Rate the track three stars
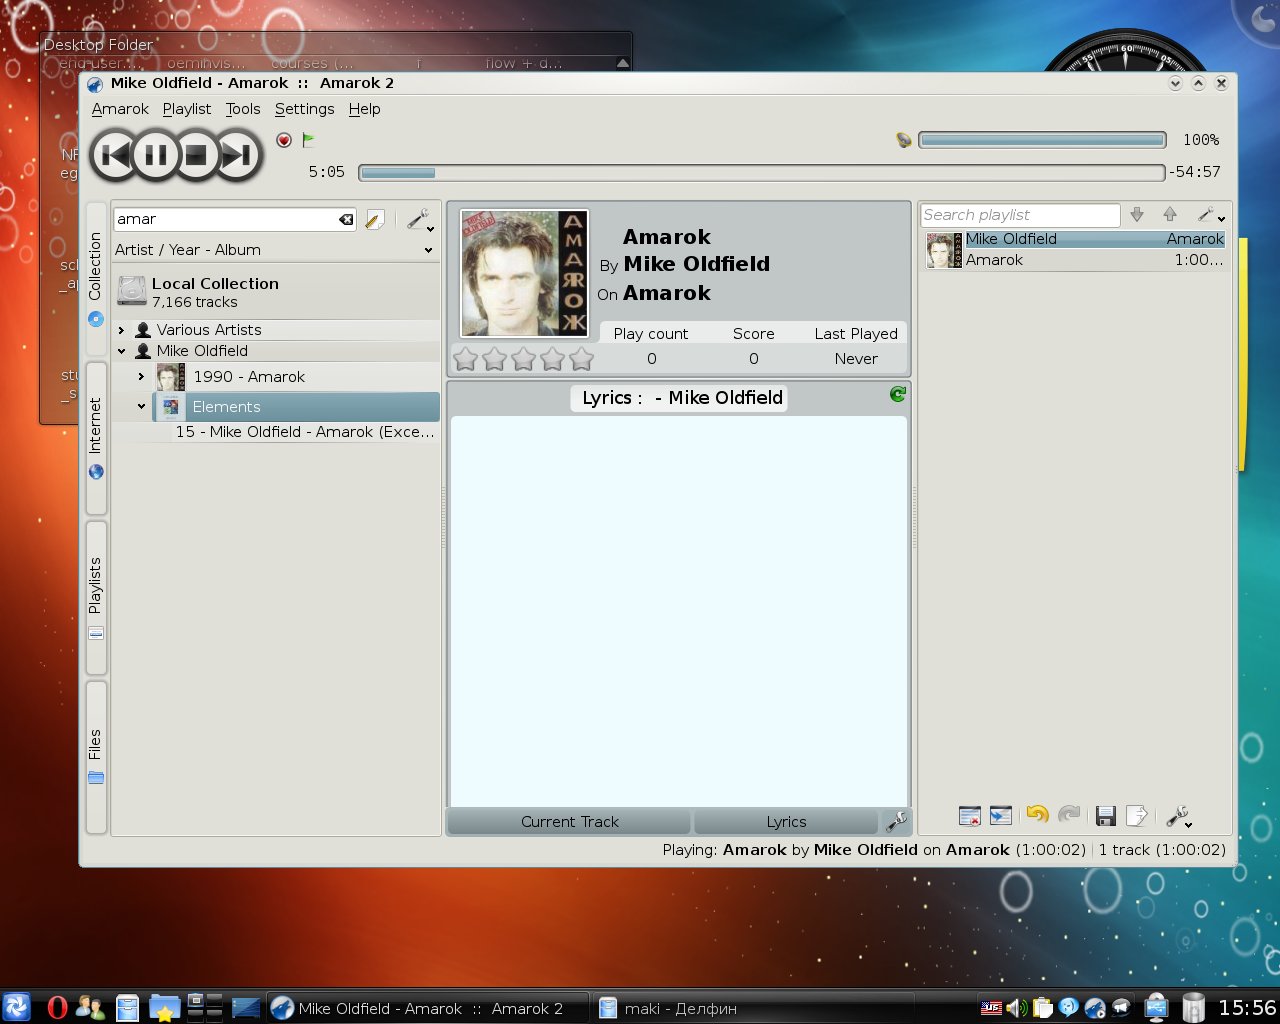 (x=524, y=358)
